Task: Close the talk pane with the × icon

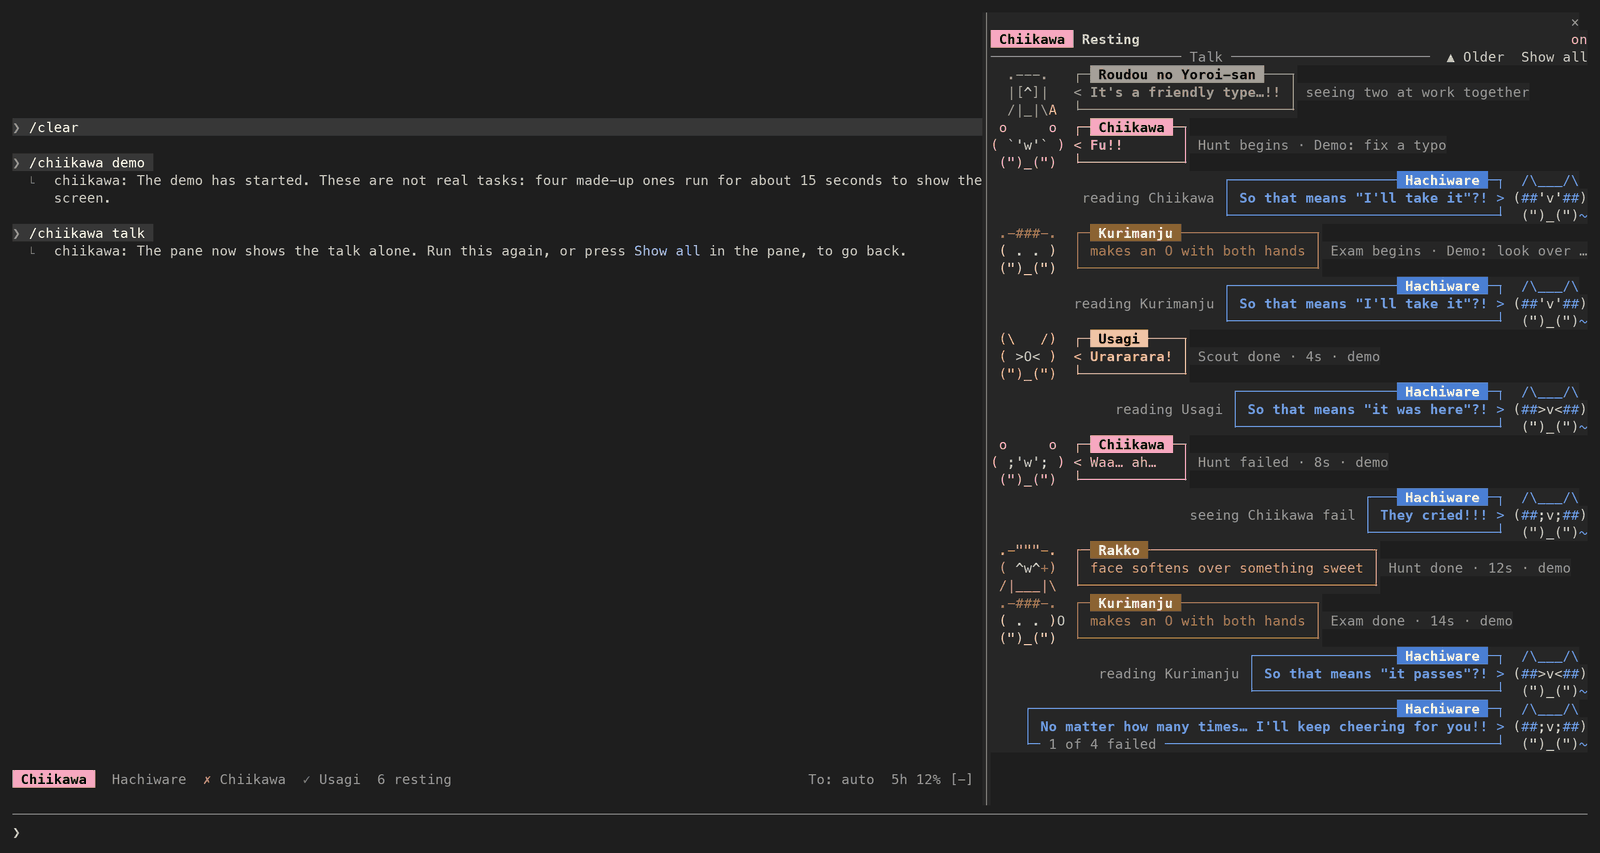Action: [1575, 22]
